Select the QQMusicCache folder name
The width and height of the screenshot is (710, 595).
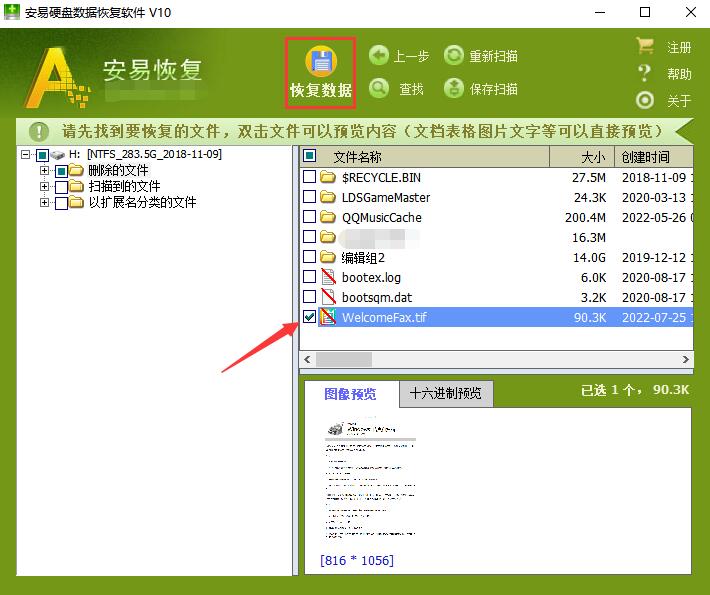click(382, 217)
